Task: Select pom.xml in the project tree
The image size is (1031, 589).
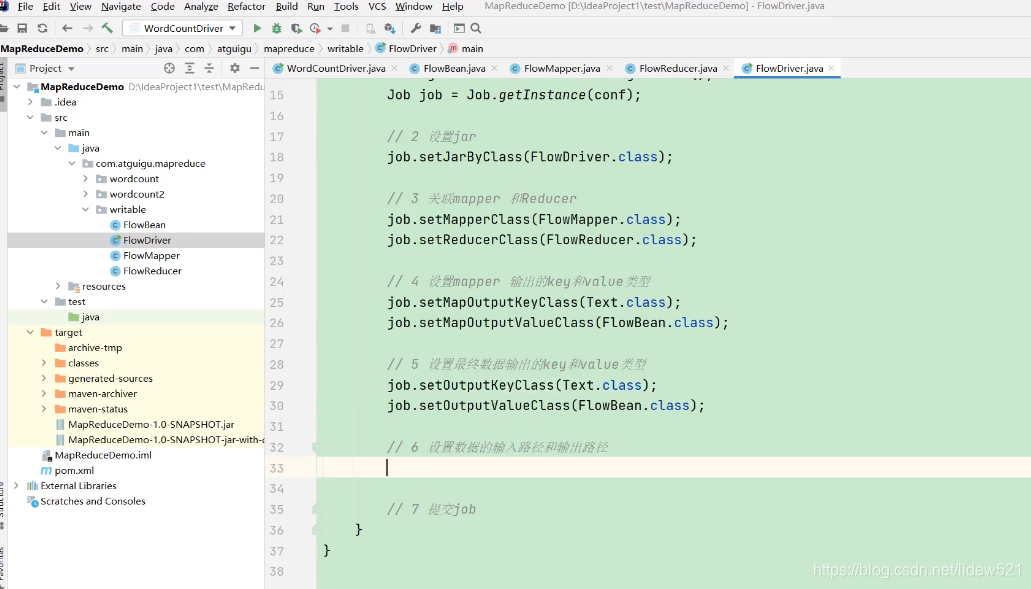Action: (74, 471)
